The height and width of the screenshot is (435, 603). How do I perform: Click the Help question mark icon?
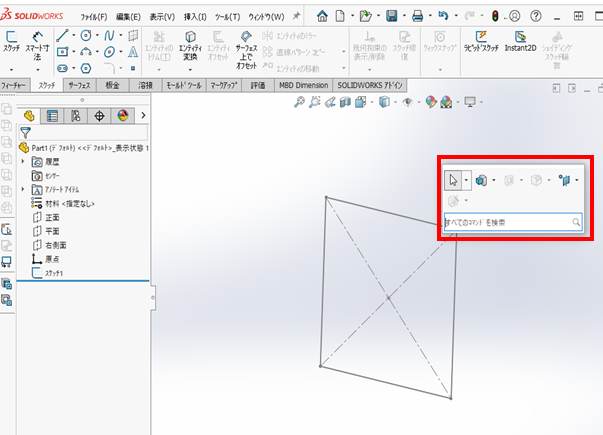[x=536, y=16]
